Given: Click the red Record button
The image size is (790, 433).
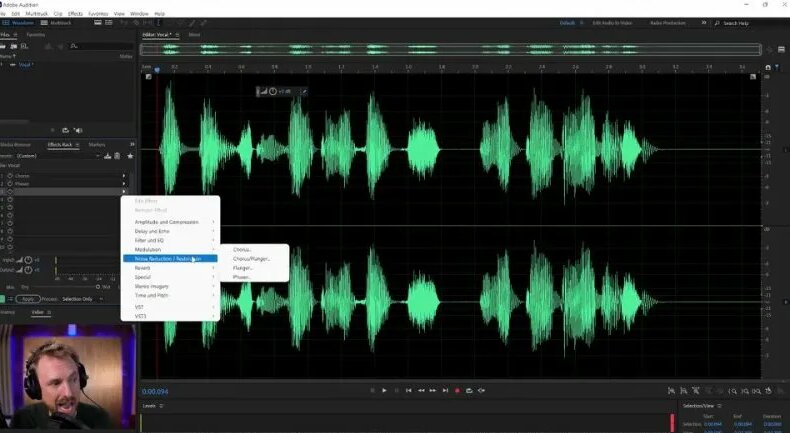Looking at the screenshot, I should (457, 390).
